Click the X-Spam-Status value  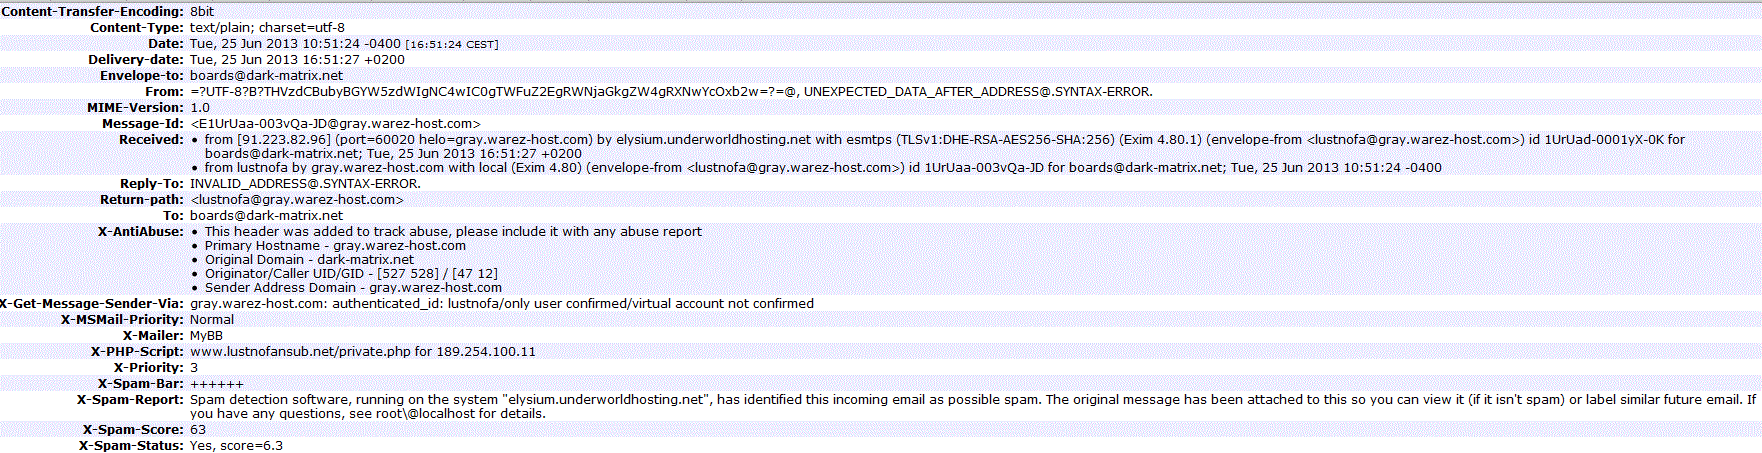pos(236,446)
